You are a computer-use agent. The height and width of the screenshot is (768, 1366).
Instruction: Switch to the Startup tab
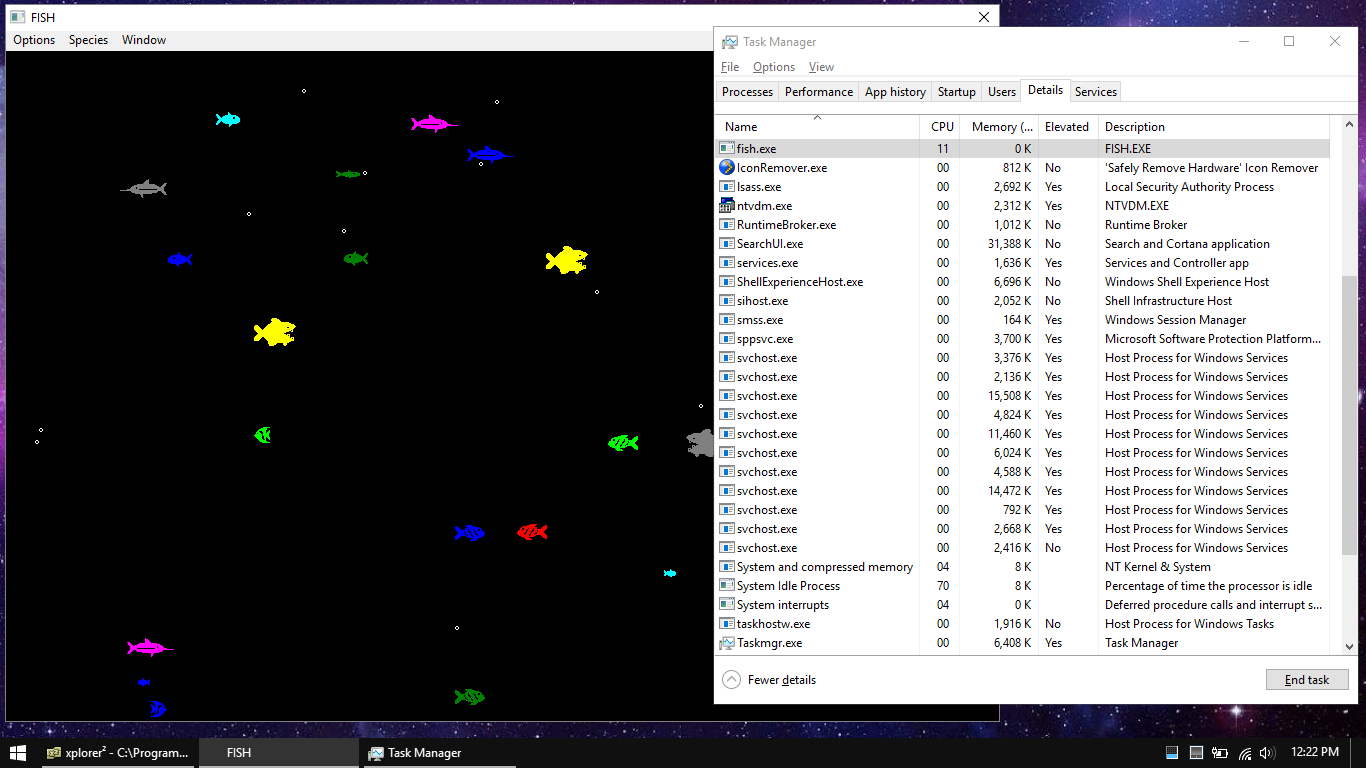click(x=956, y=92)
